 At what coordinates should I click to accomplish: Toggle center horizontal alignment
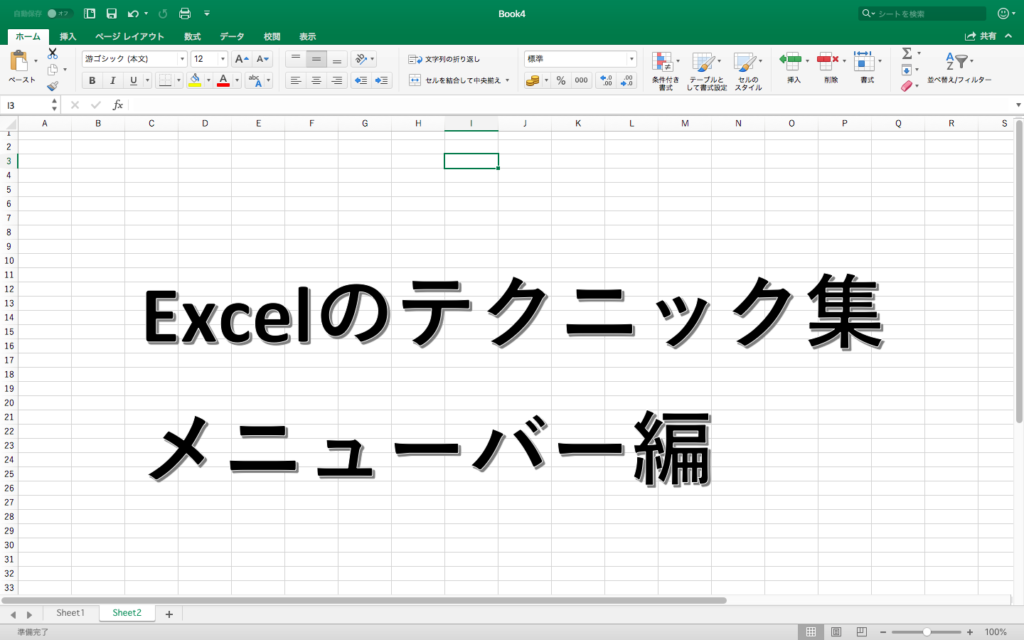point(316,80)
